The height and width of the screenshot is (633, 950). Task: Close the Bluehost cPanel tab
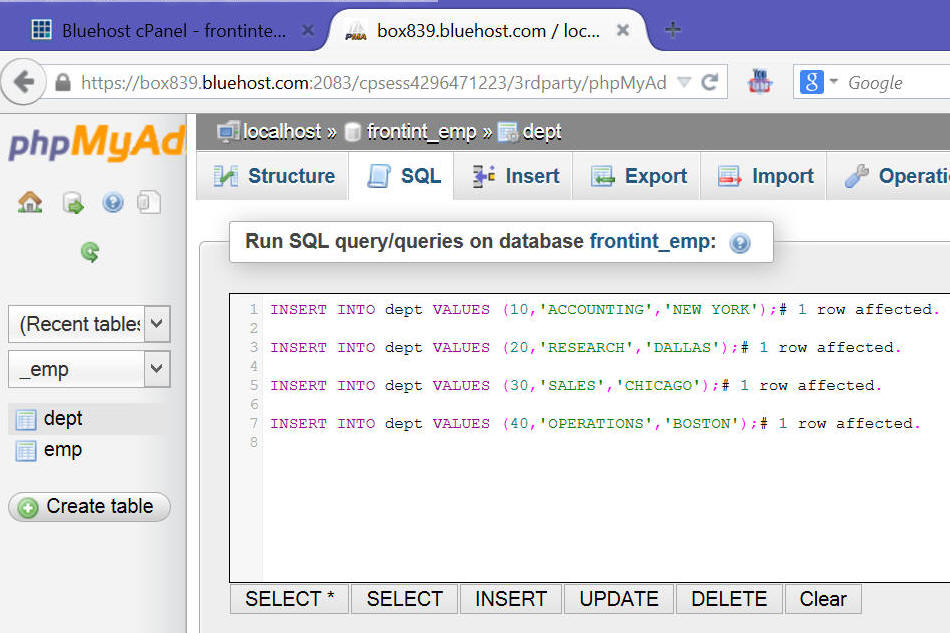tap(308, 30)
